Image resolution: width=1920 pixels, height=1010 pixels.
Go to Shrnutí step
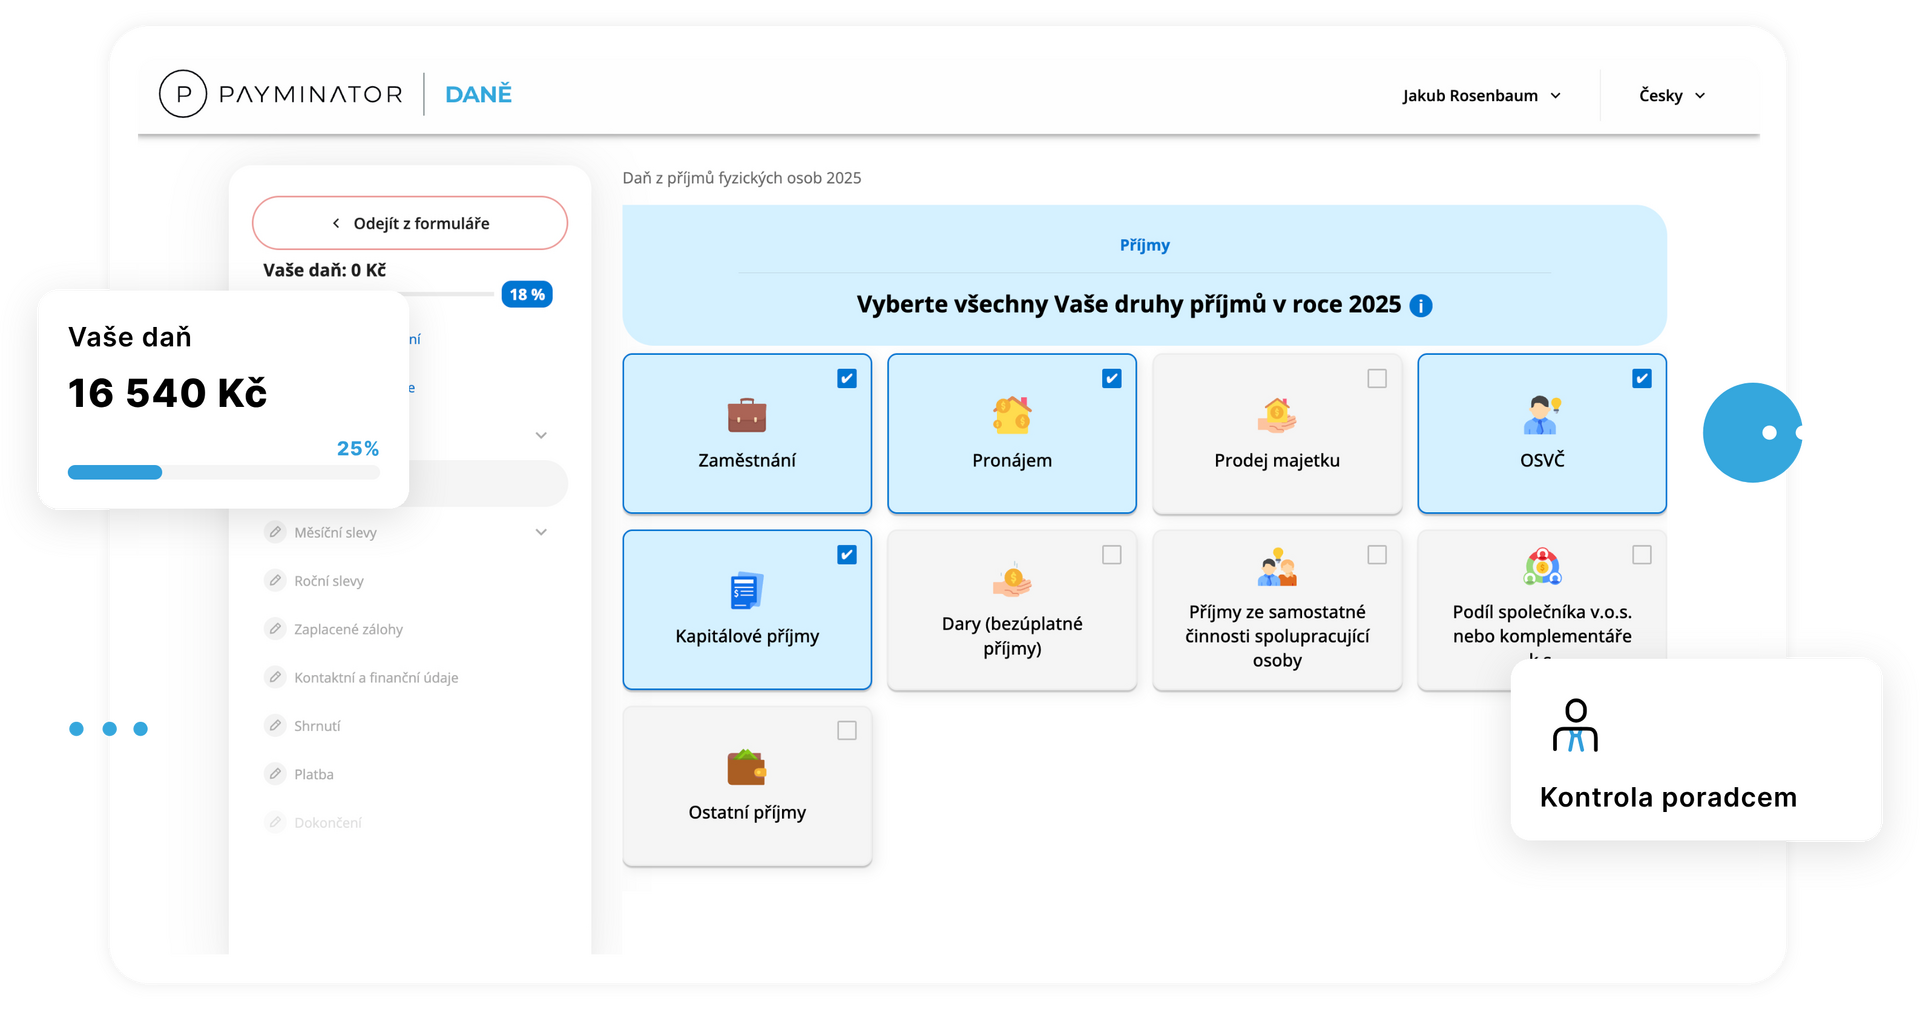click(x=317, y=726)
